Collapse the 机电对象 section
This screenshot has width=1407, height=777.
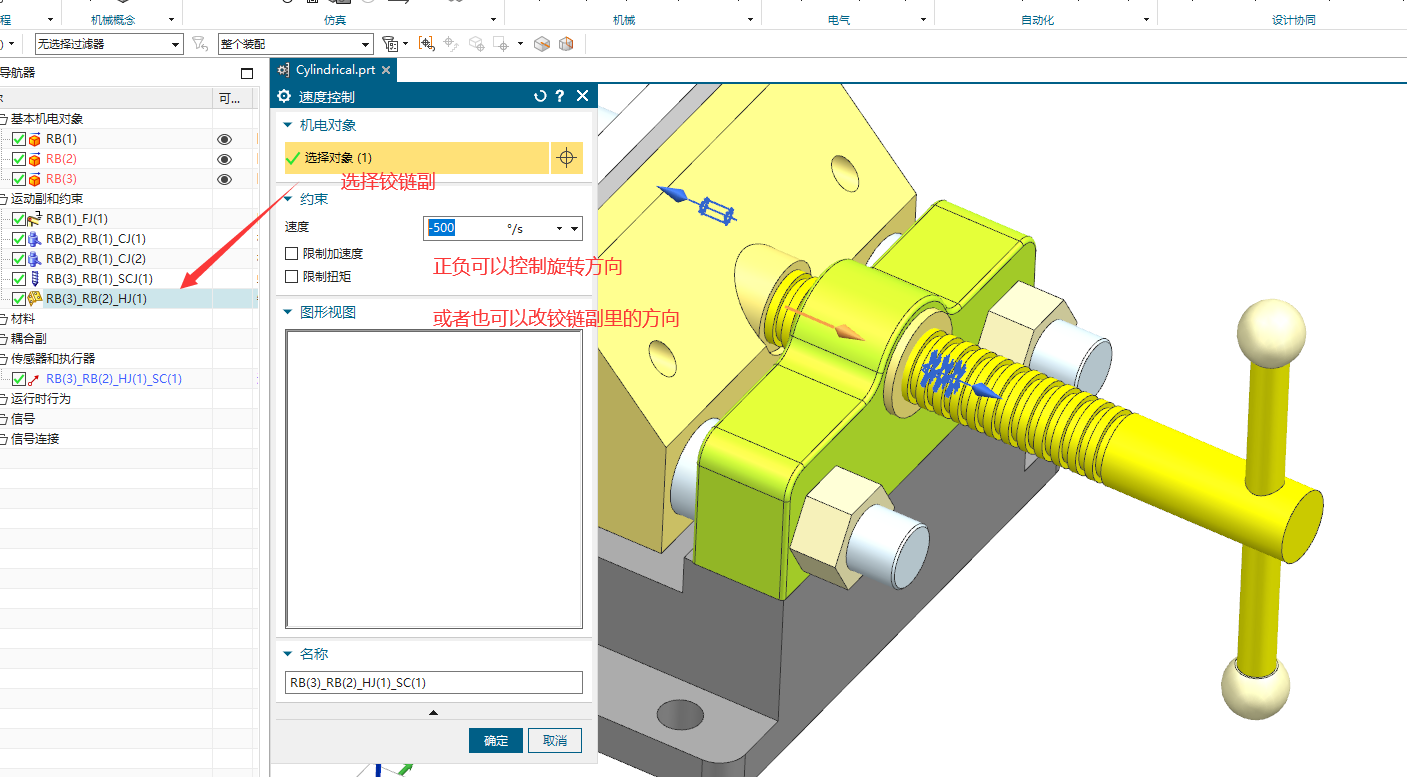tap(288, 125)
